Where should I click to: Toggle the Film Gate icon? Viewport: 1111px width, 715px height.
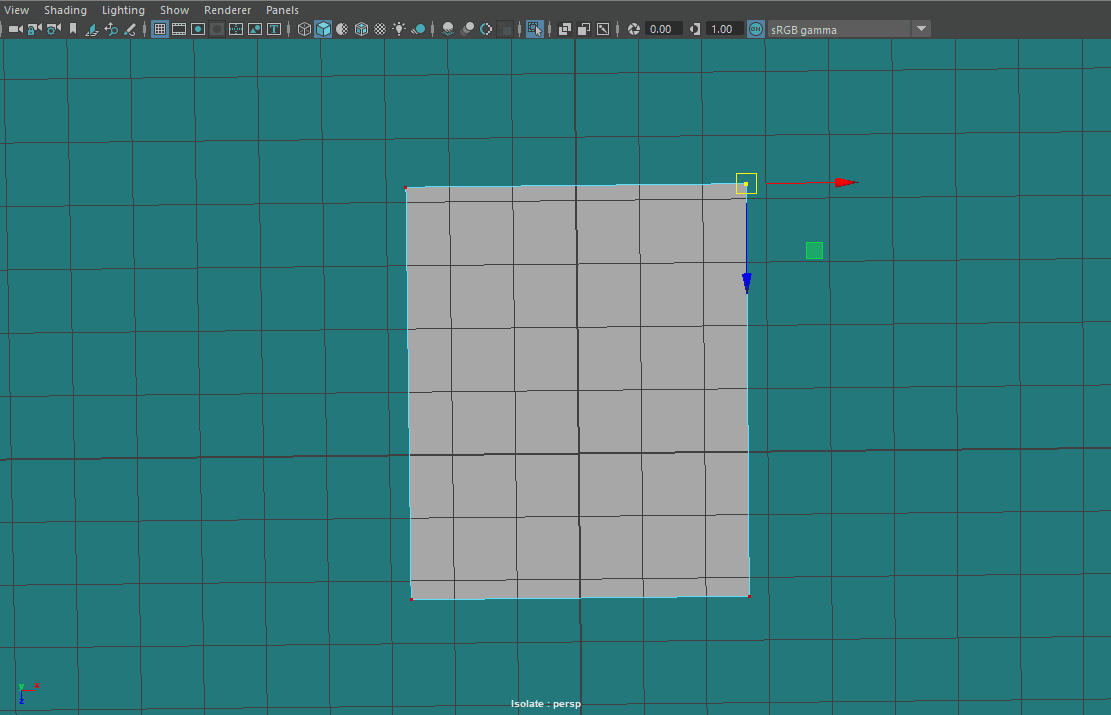point(179,29)
